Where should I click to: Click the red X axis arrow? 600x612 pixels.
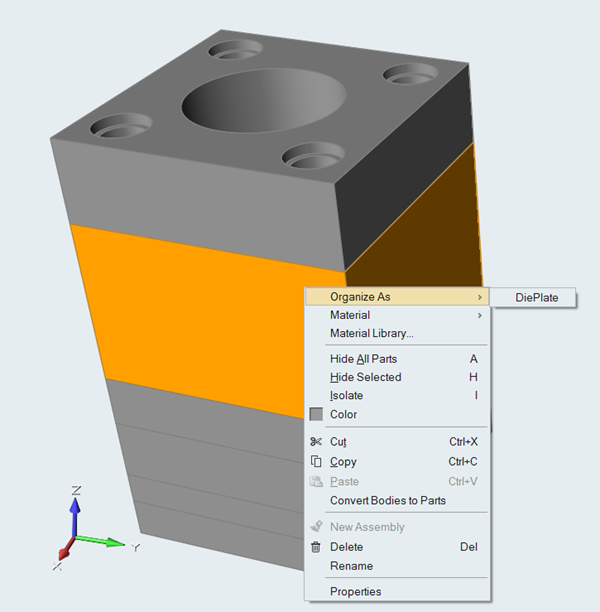pos(63,551)
